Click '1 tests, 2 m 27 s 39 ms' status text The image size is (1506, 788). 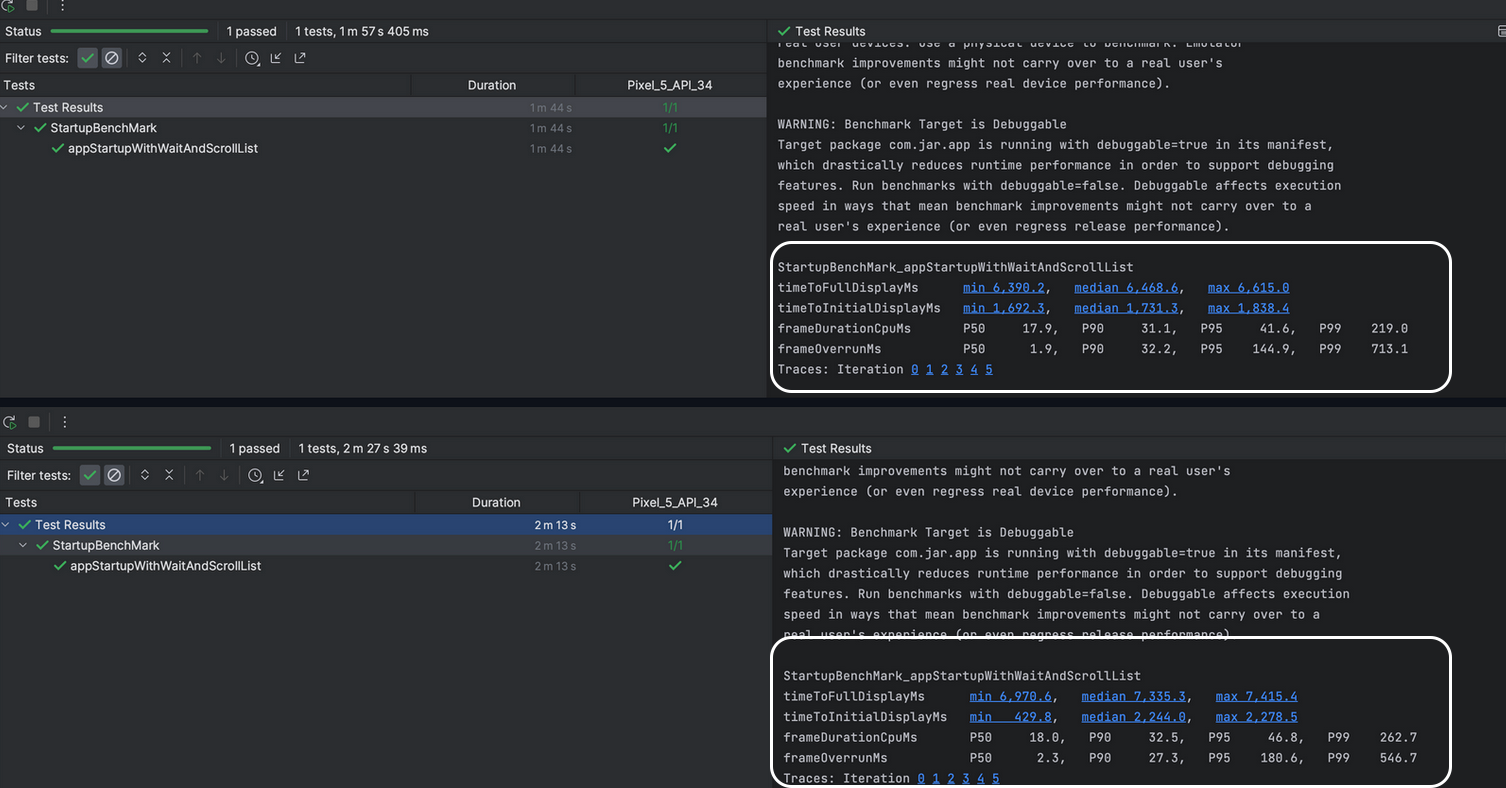coord(363,449)
